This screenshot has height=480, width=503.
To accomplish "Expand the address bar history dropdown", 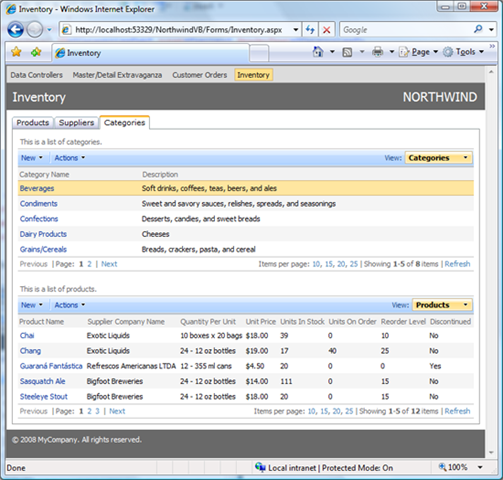I will coord(295,30).
